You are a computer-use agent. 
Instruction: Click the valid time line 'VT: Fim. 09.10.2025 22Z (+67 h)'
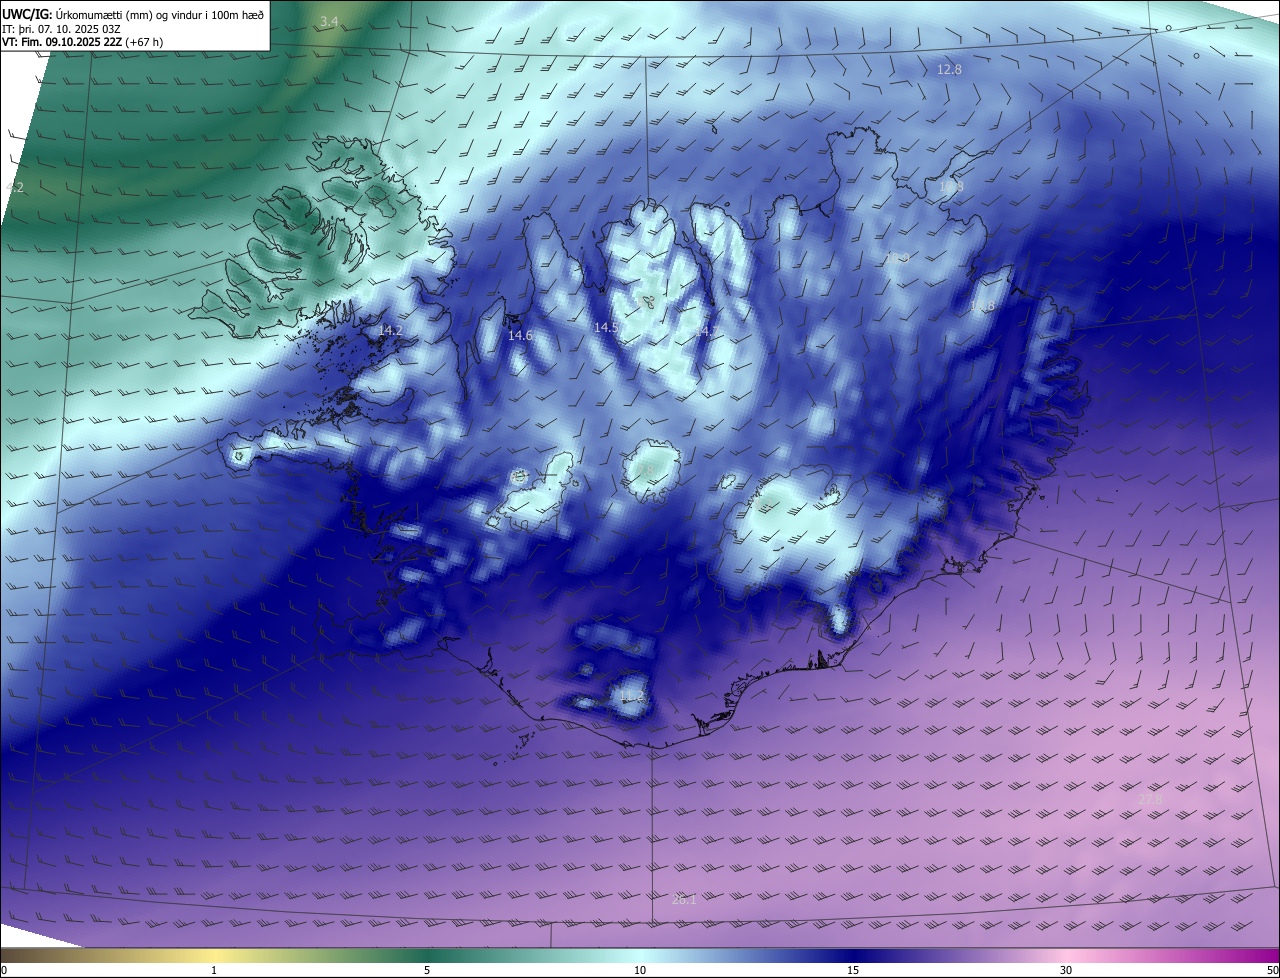point(83,42)
